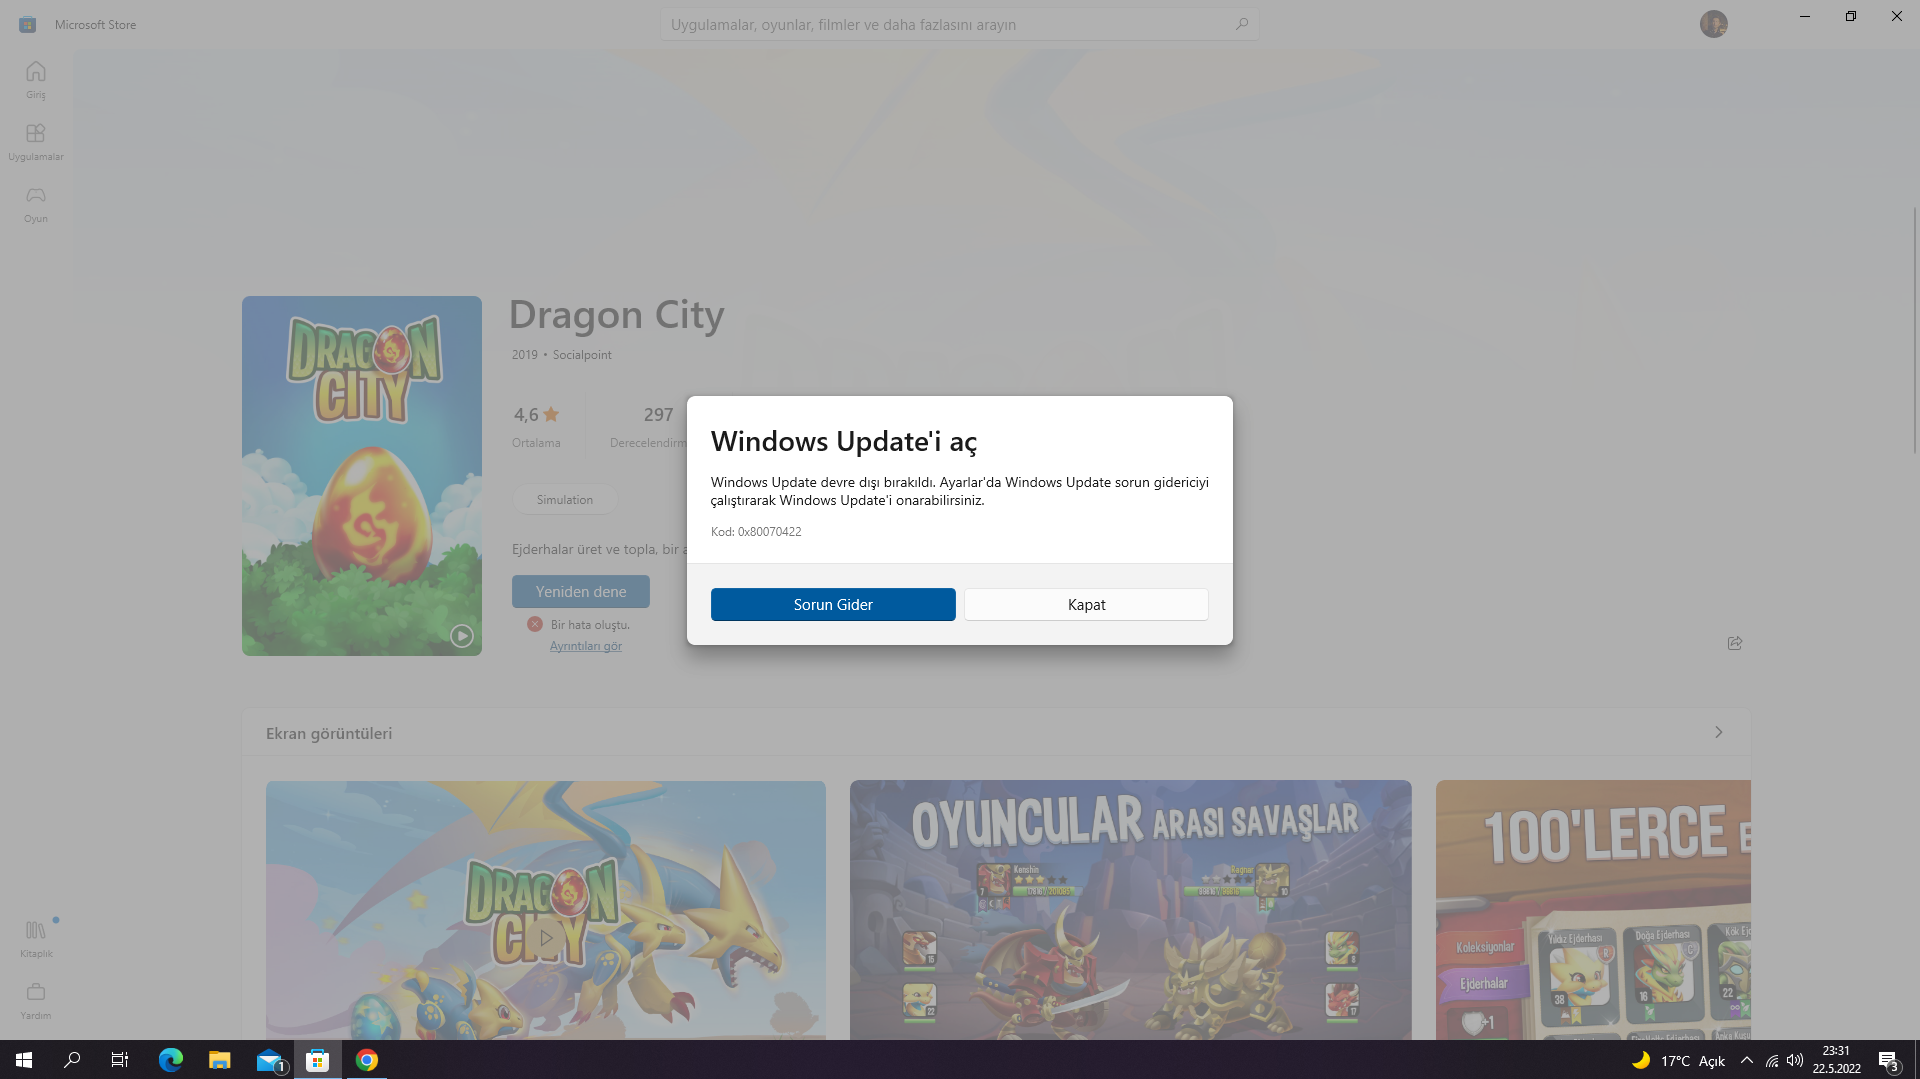Open Oyun section in sidebar
Image resolution: width=1920 pixels, height=1079 pixels.
click(36, 204)
